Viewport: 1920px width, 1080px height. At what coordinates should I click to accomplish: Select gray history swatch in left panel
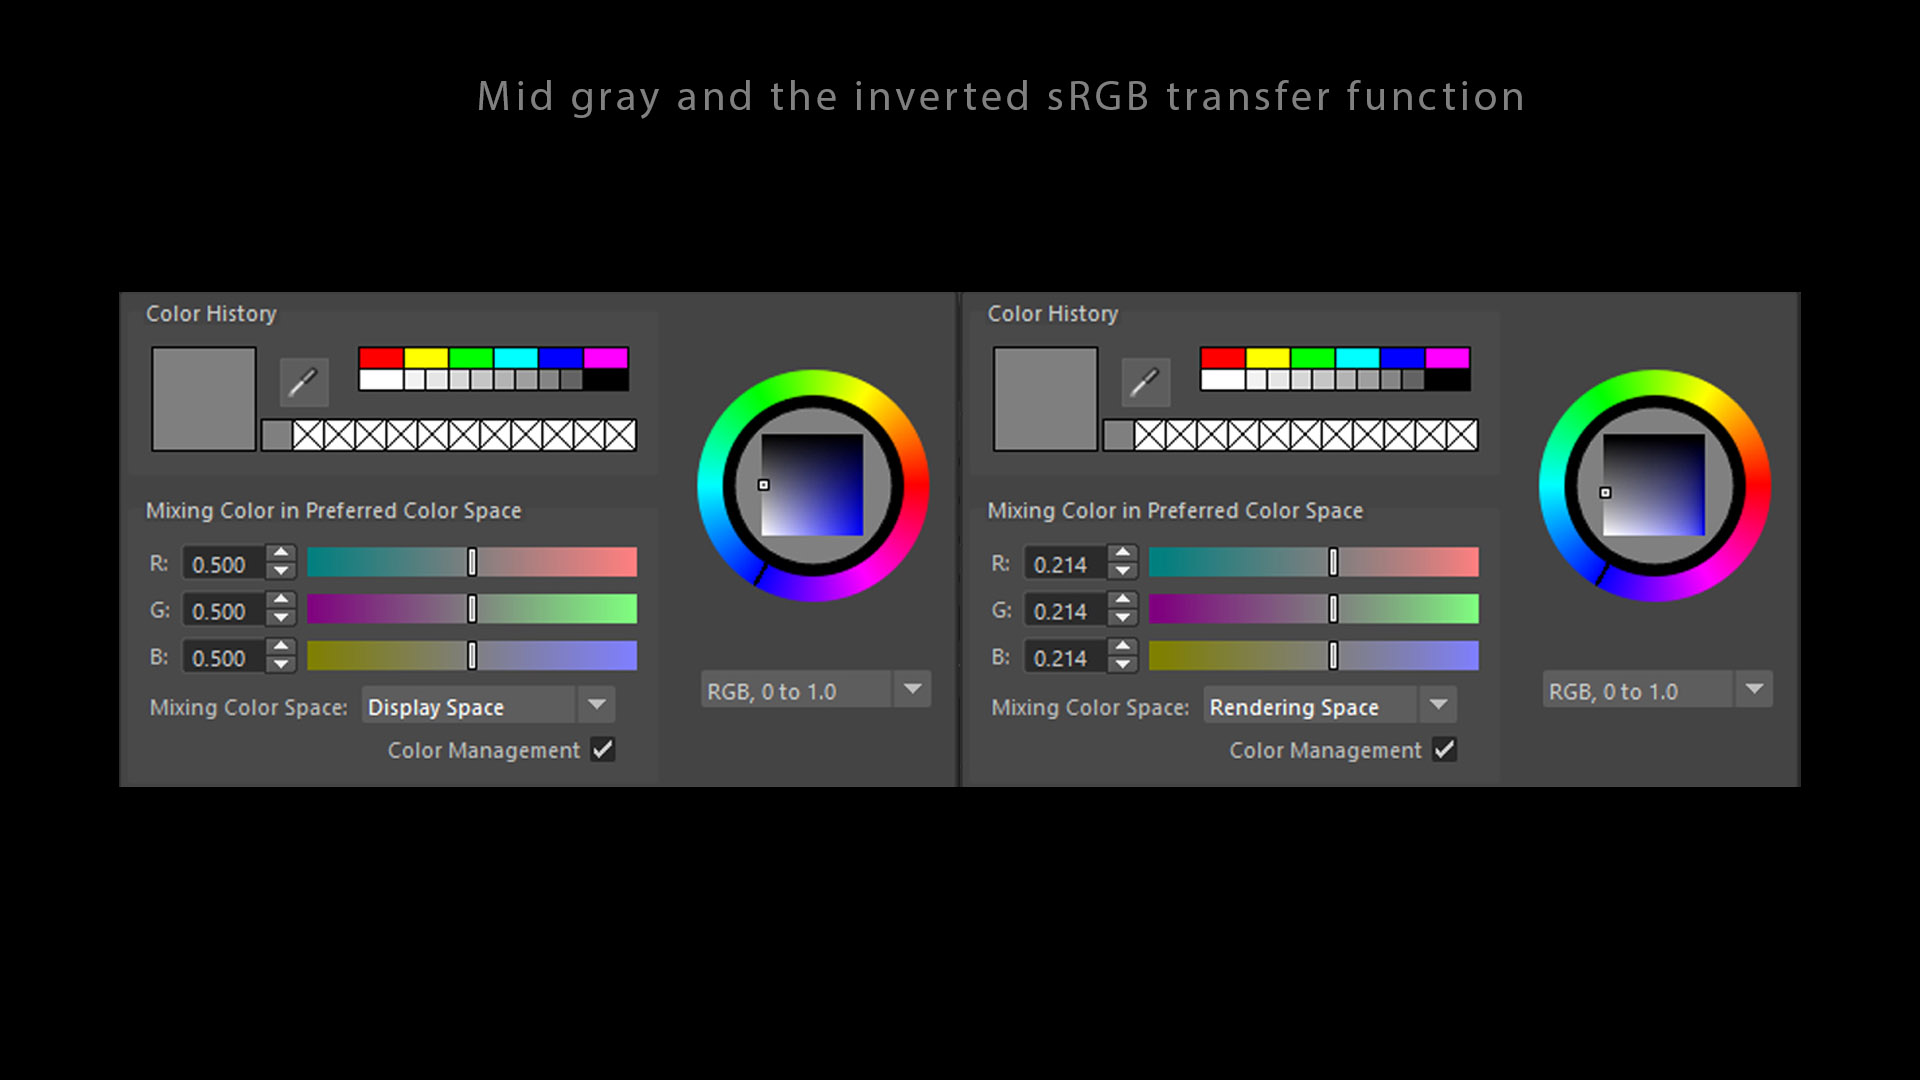tap(277, 435)
